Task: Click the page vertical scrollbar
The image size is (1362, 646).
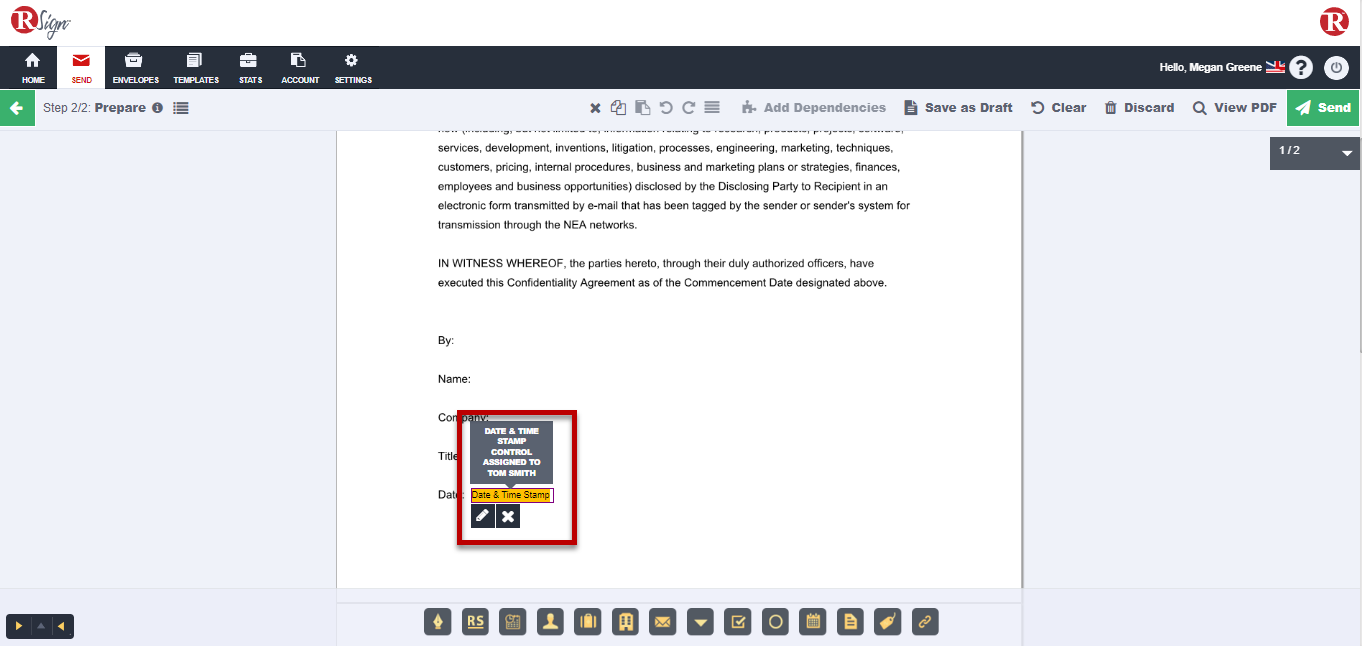Action: (x=1357, y=250)
